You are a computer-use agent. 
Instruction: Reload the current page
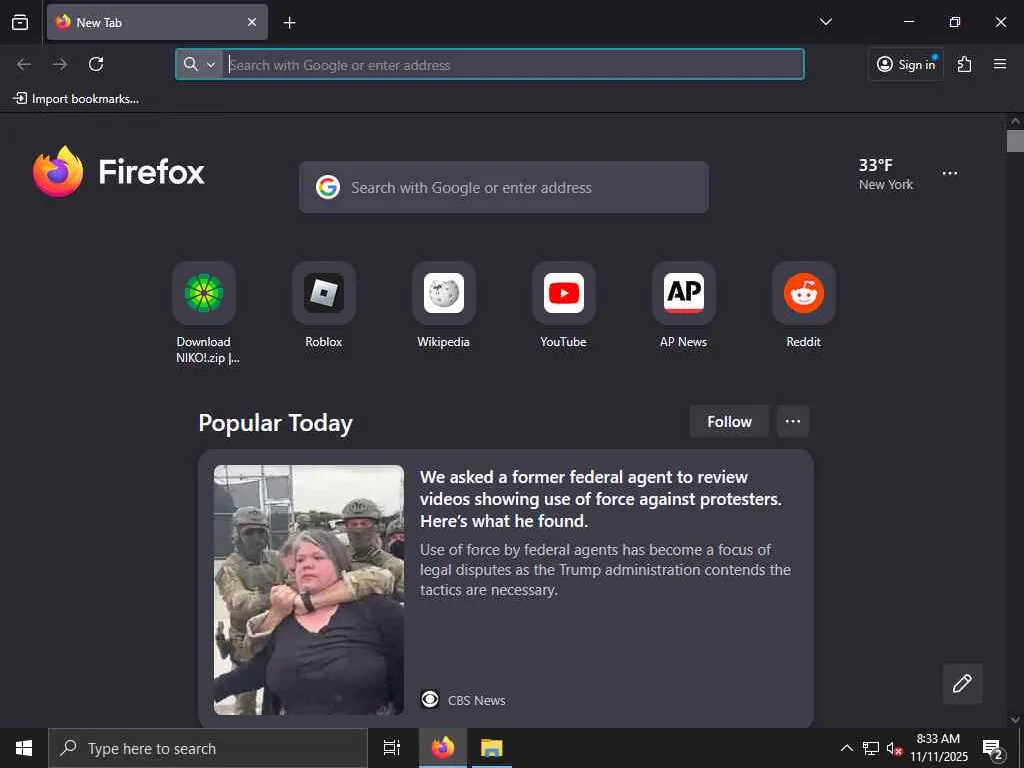click(x=96, y=64)
